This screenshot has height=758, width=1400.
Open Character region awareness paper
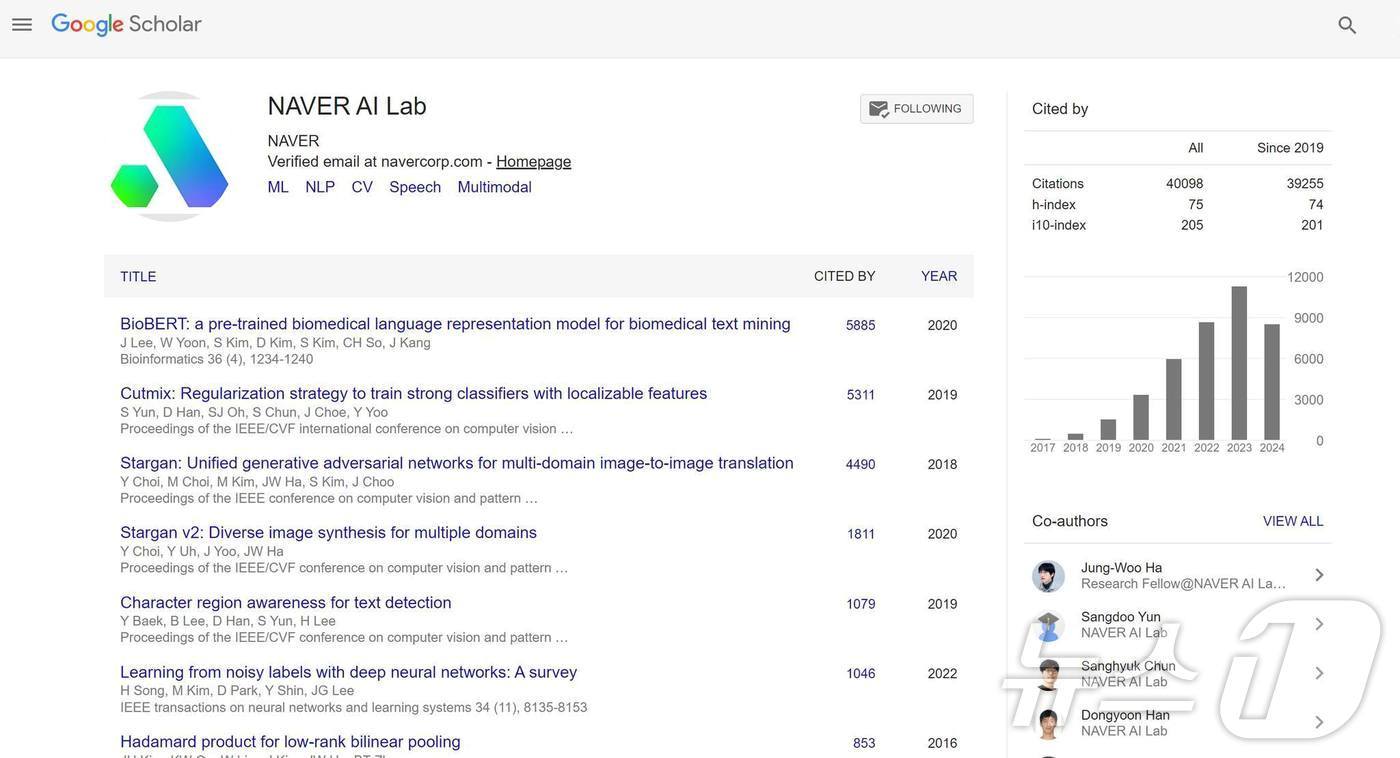pyautogui.click(x=286, y=603)
